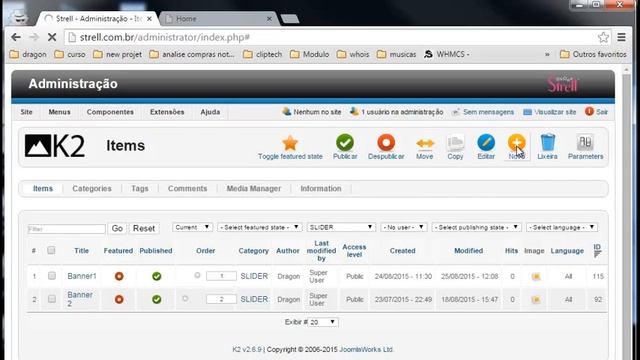This screenshot has height=360, width=640.
Task: Open the SLIDER category filter dropdown
Action: [341, 227]
